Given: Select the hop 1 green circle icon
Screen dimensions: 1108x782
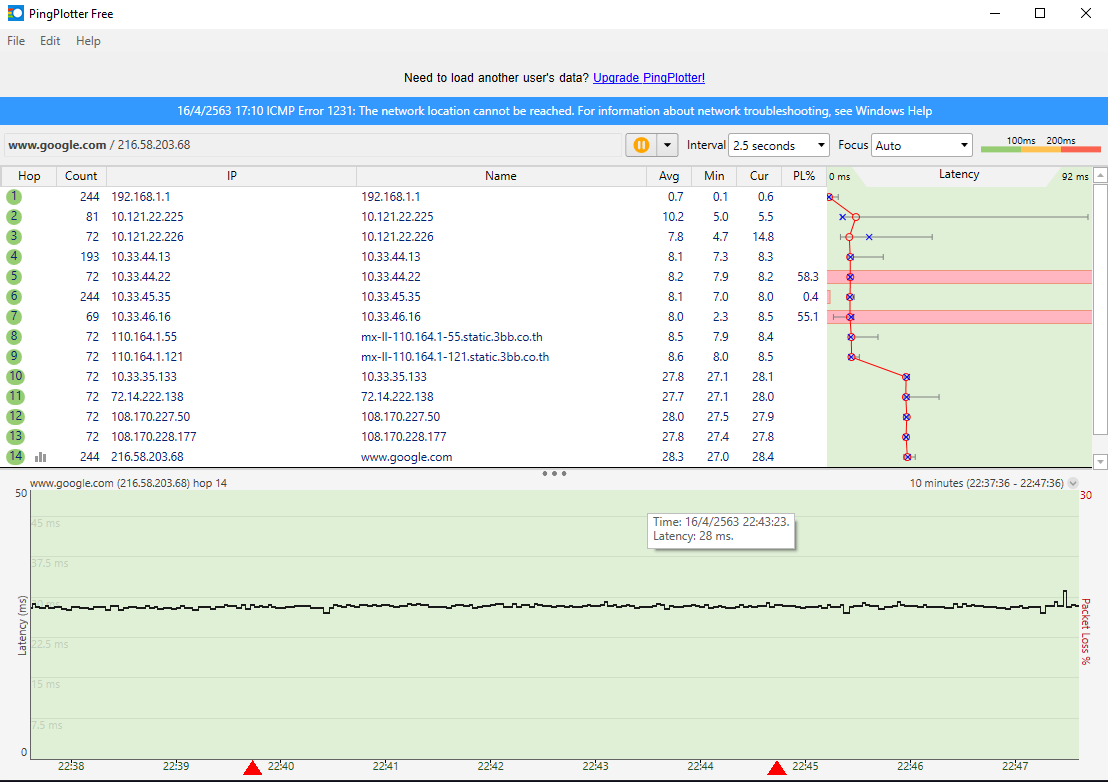Looking at the screenshot, I should coord(14,197).
